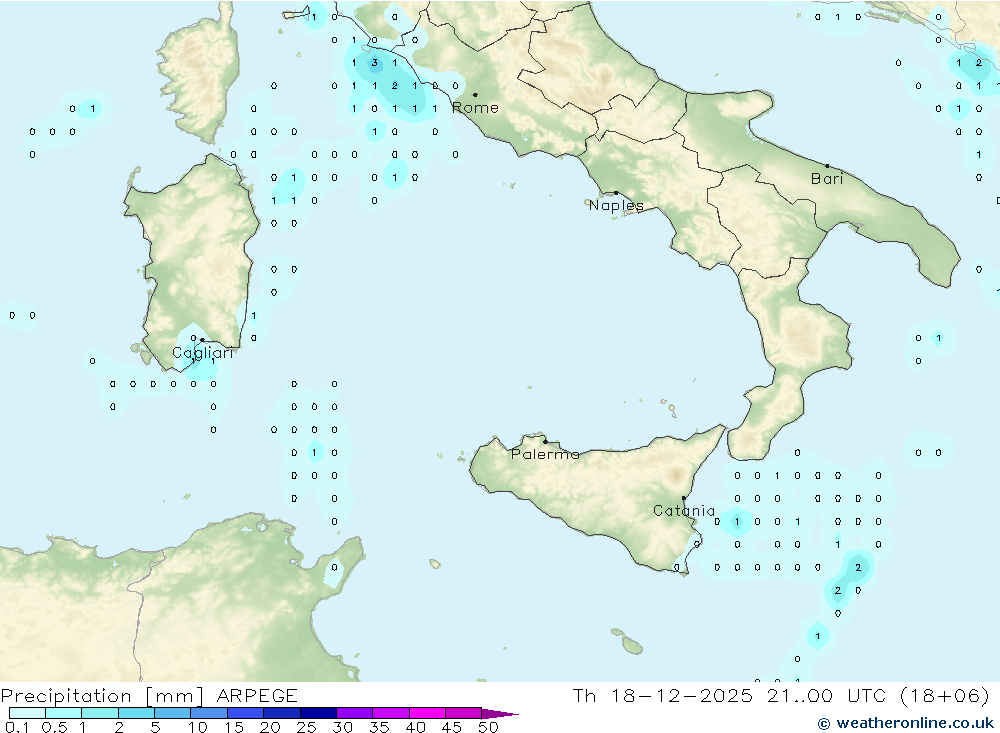This screenshot has width=1000, height=733.
Task: Click the "(18+06)" forecast offset text
Action: (x=945, y=696)
